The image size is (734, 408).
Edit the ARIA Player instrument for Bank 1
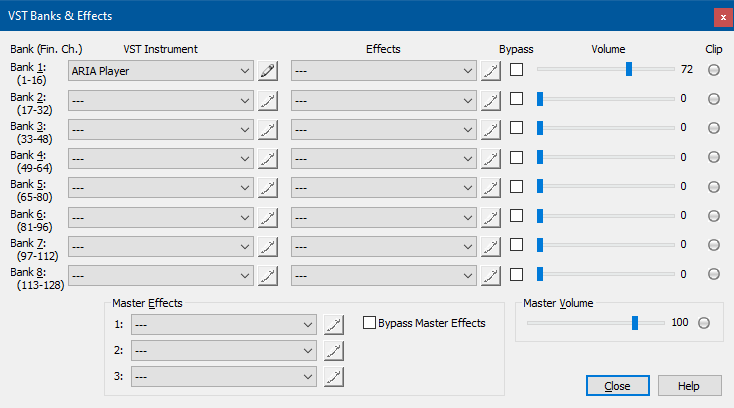pyautogui.click(x=268, y=71)
